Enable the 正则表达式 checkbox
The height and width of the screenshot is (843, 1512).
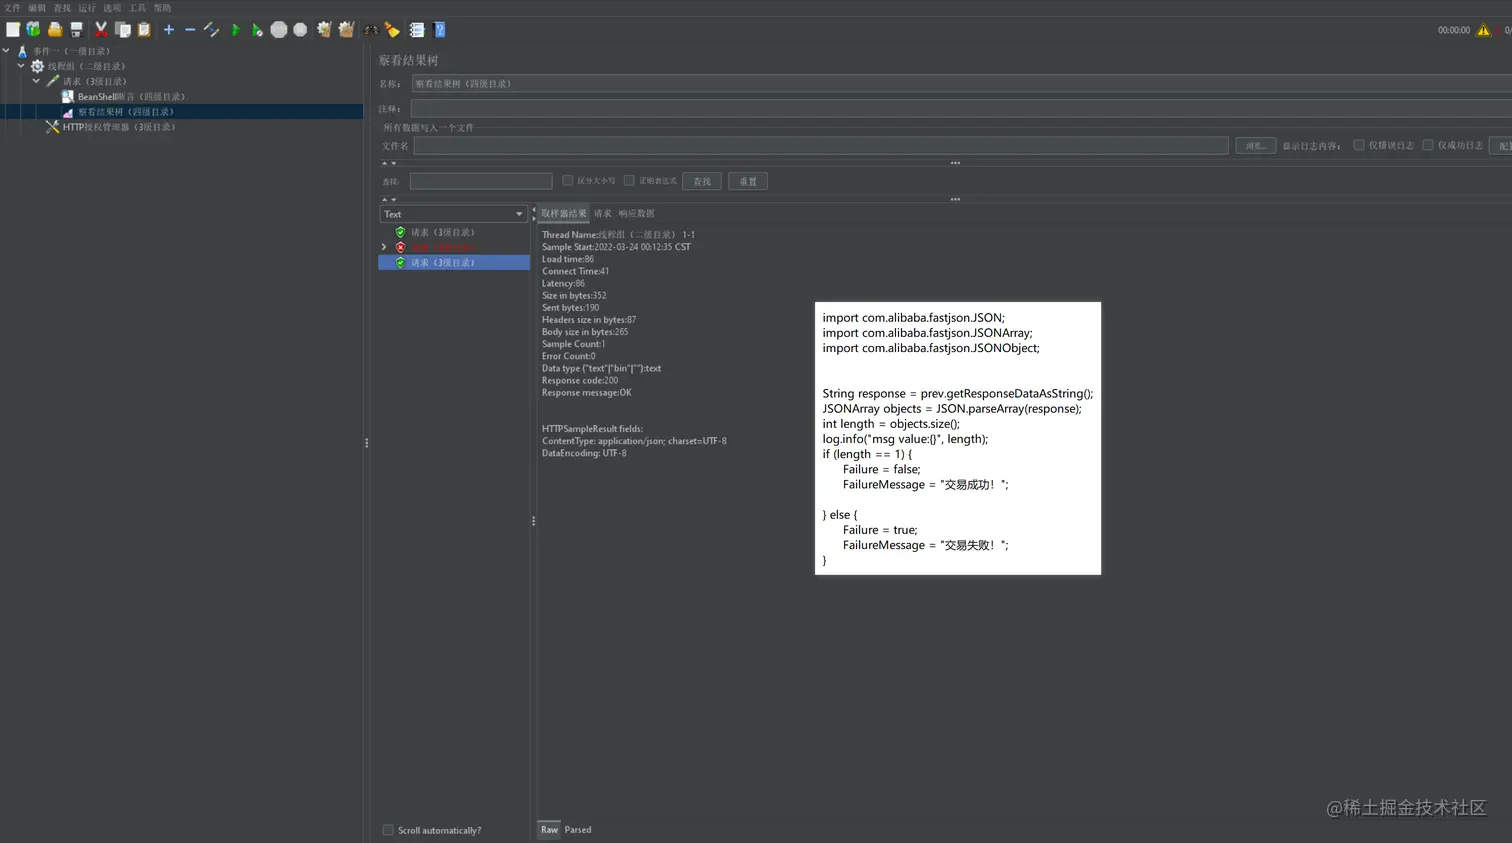coord(629,181)
